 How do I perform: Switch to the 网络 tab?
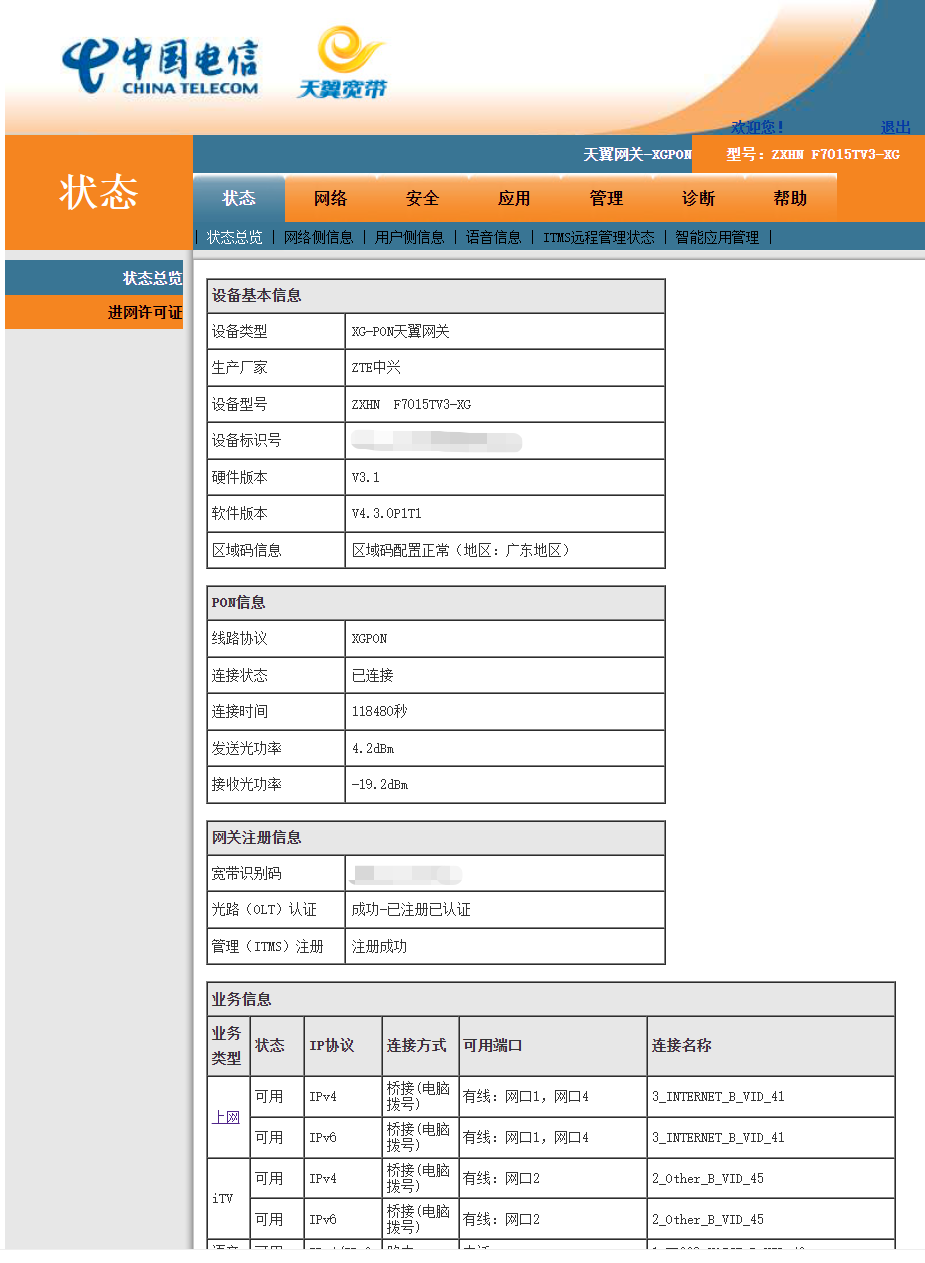tap(330, 198)
